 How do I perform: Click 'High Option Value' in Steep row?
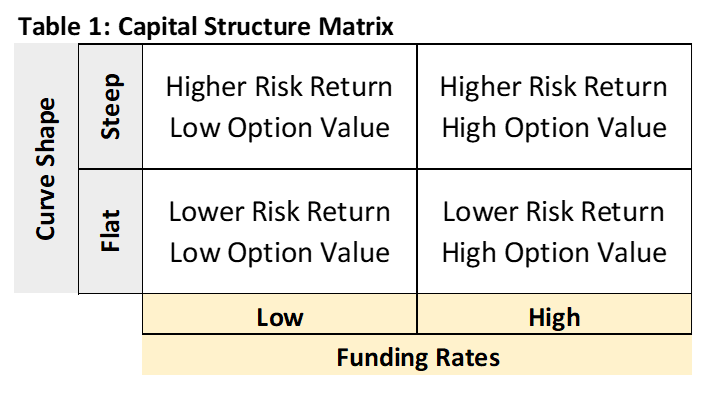tap(554, 128)
